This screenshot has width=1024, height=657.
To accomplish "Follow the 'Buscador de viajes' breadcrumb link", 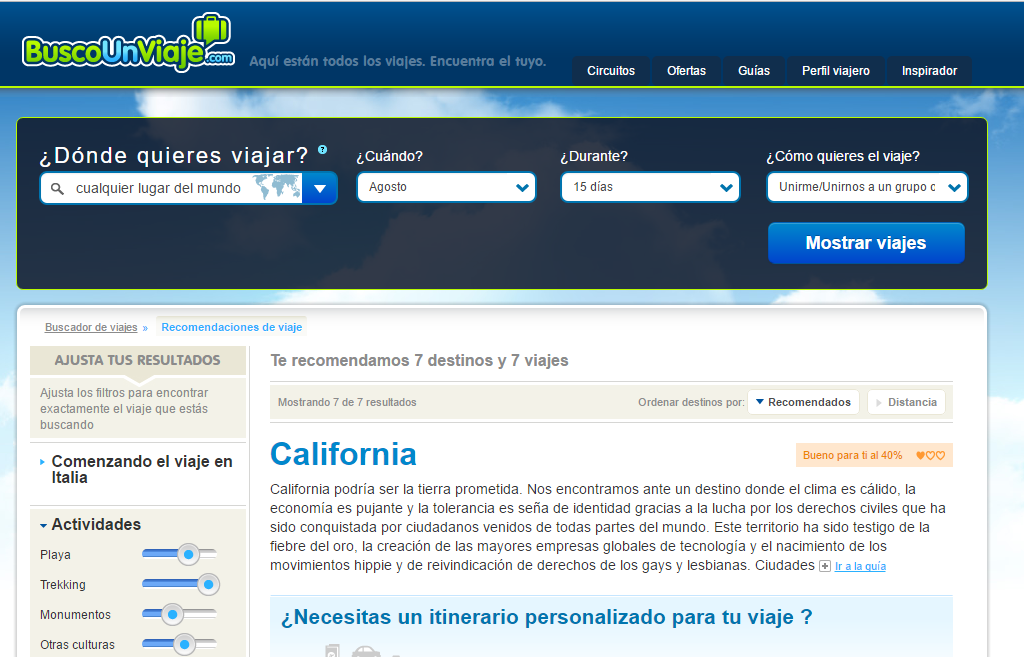I will 91,327.
